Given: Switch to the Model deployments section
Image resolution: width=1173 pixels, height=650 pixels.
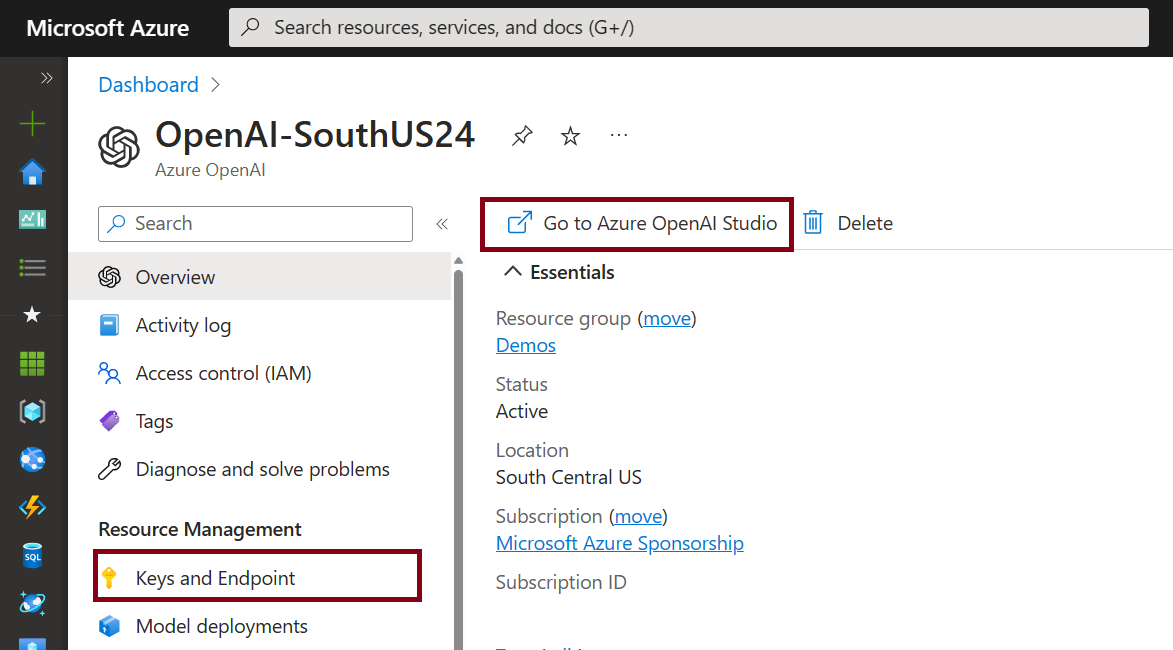Looking at the screenshot, I should click(x=220, y=626).
